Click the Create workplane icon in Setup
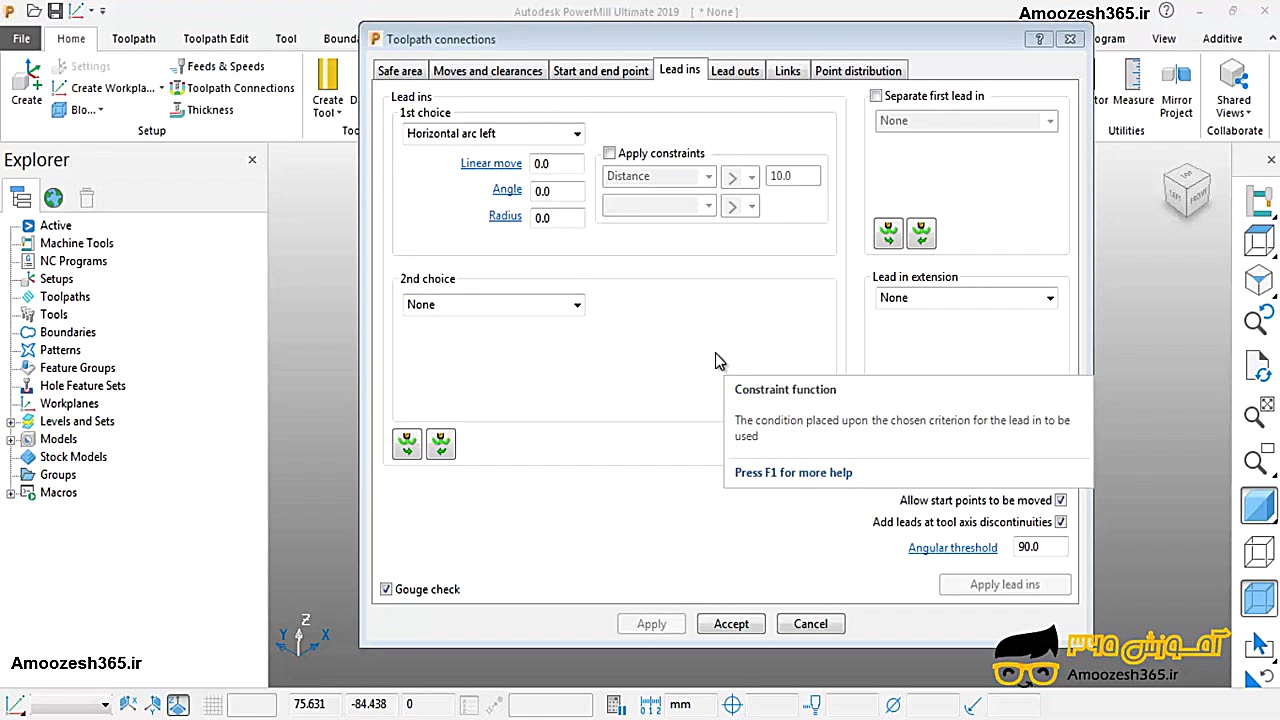 point(60,88)
